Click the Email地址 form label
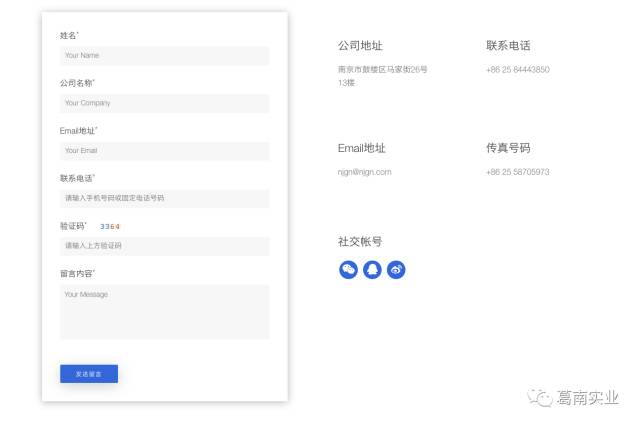The width and height of the screenshot is (640, 426). click(x=78, y=131)
